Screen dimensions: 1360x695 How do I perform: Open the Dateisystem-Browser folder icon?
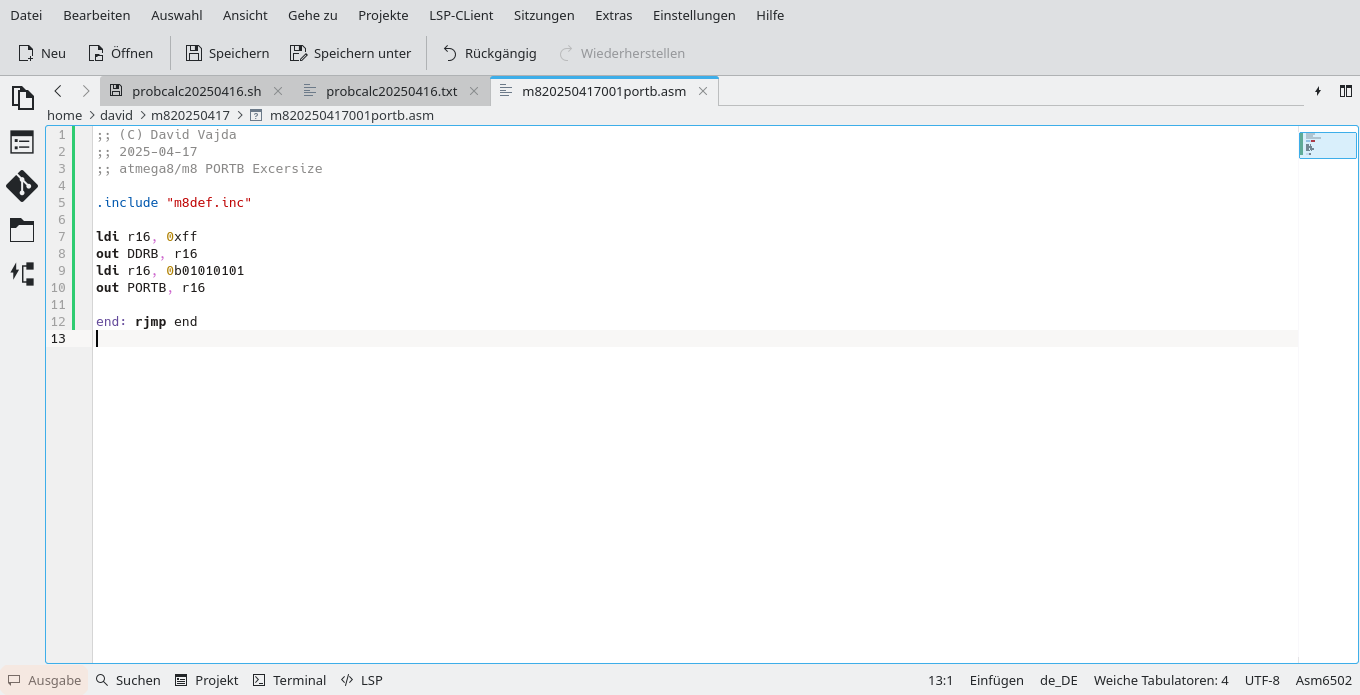pyautogui.click(x=22, y=230)
